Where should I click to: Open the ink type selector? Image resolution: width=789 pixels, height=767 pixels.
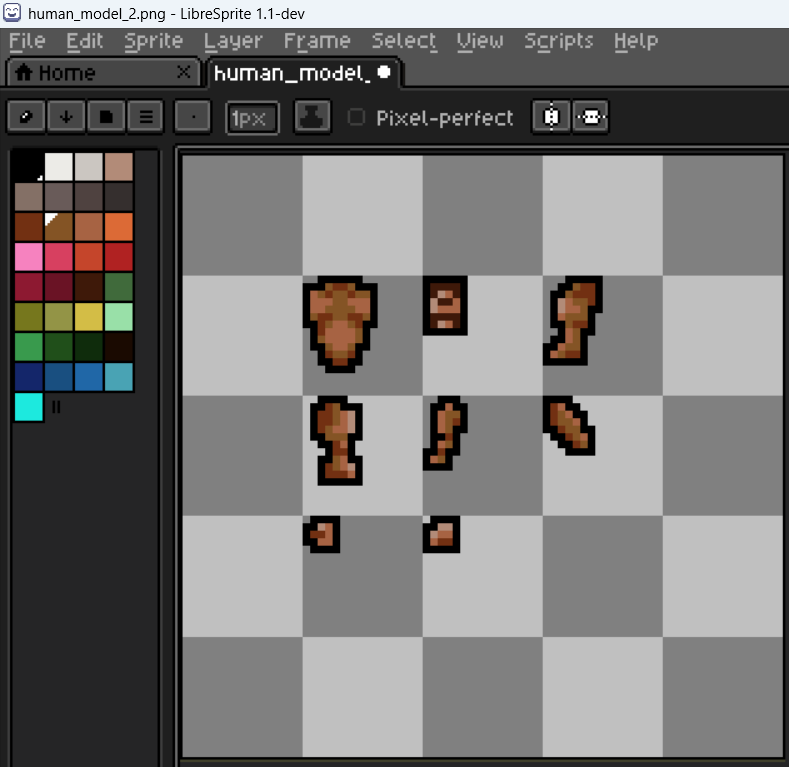312,117
